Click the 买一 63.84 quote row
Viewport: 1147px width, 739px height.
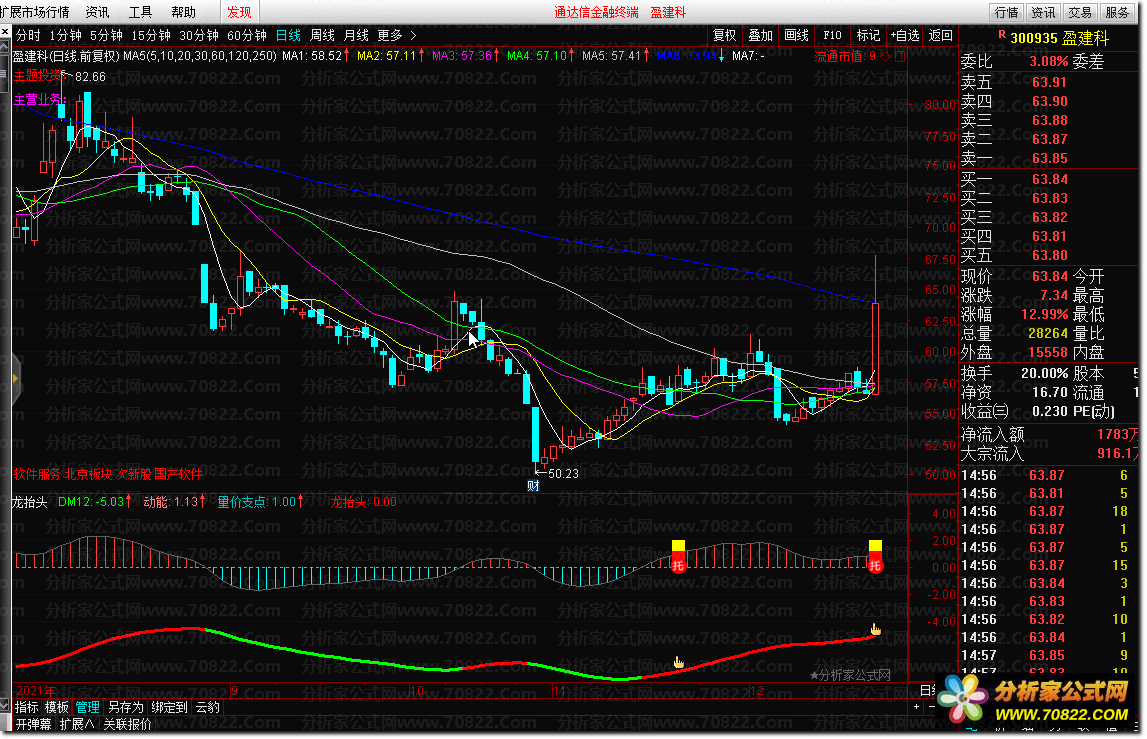click(x=1050, y=179)
